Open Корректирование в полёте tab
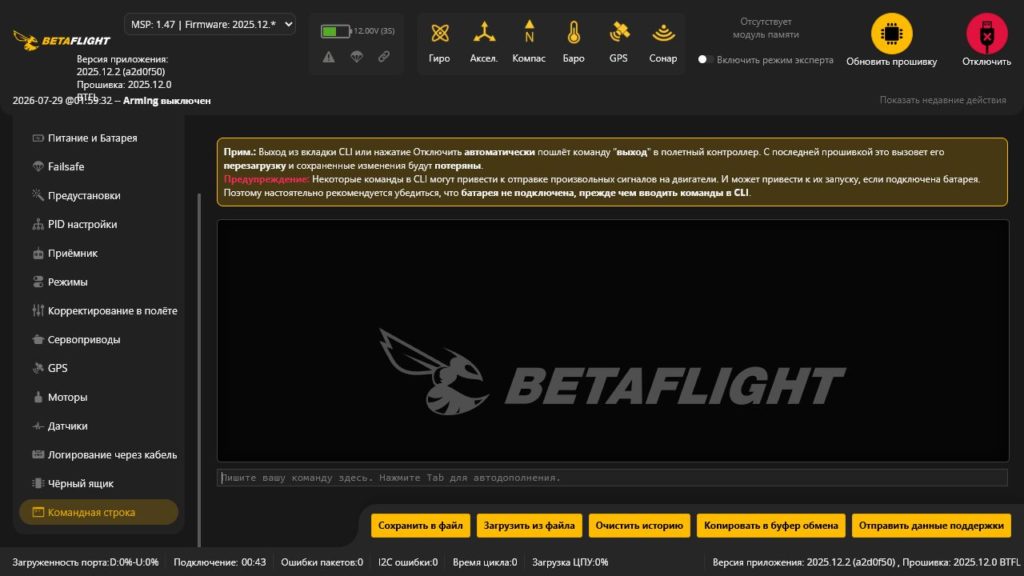The image size is (1024, 576). (x=99, y=311)
